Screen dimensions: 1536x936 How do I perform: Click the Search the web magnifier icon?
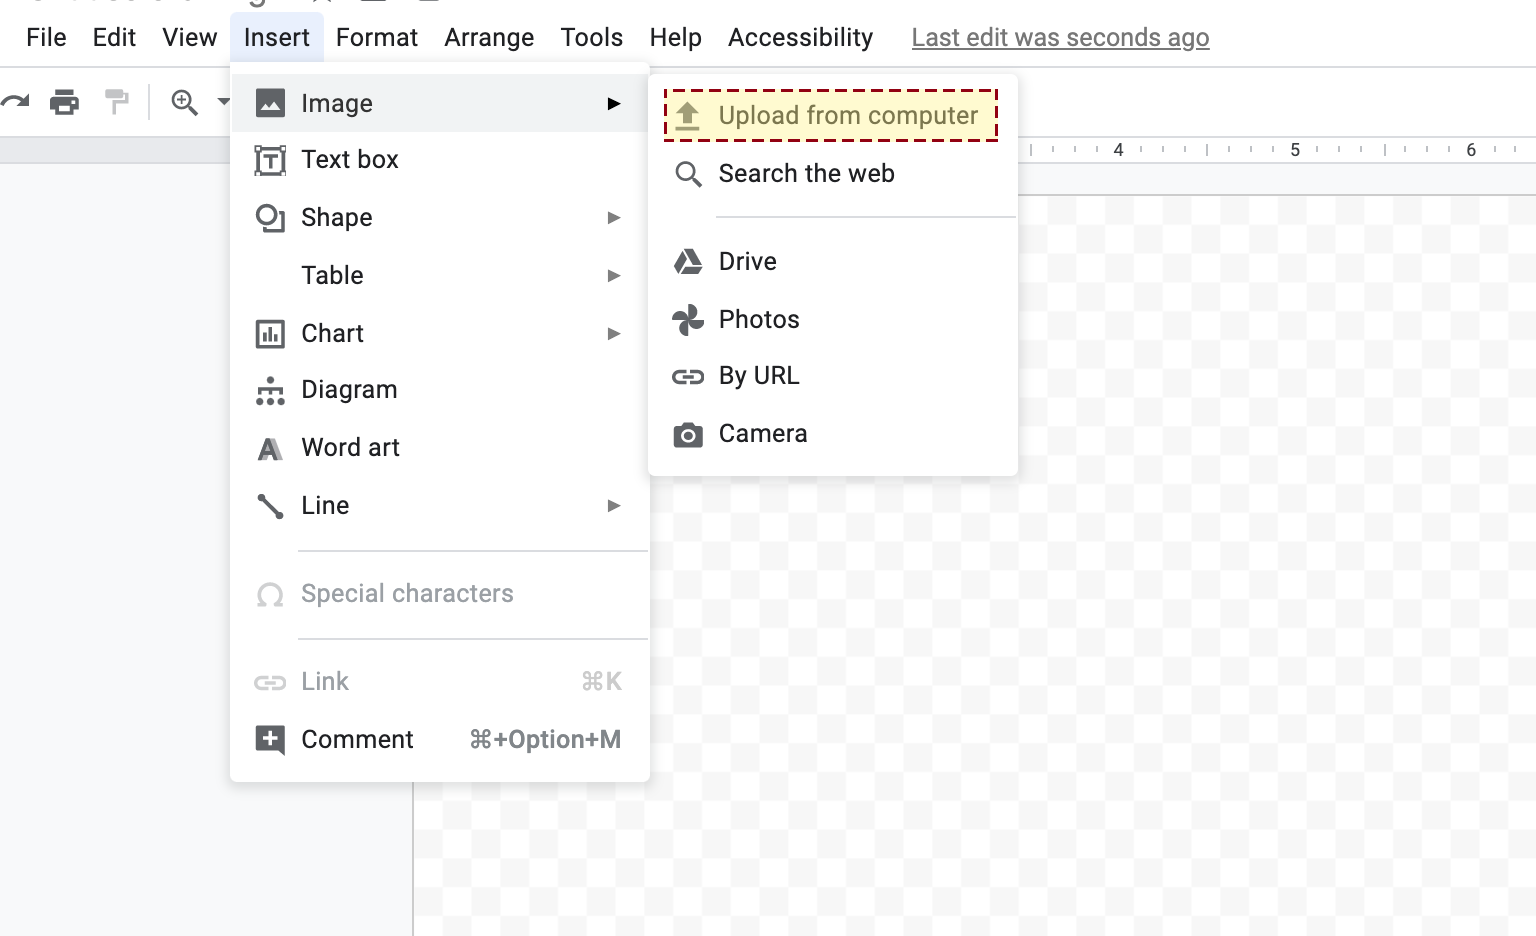tap(688, 174)
